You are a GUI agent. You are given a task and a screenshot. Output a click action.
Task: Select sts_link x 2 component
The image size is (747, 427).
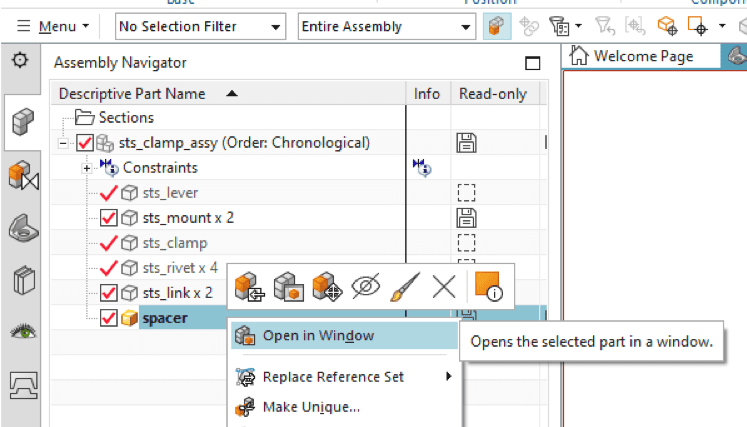point(177,293)
